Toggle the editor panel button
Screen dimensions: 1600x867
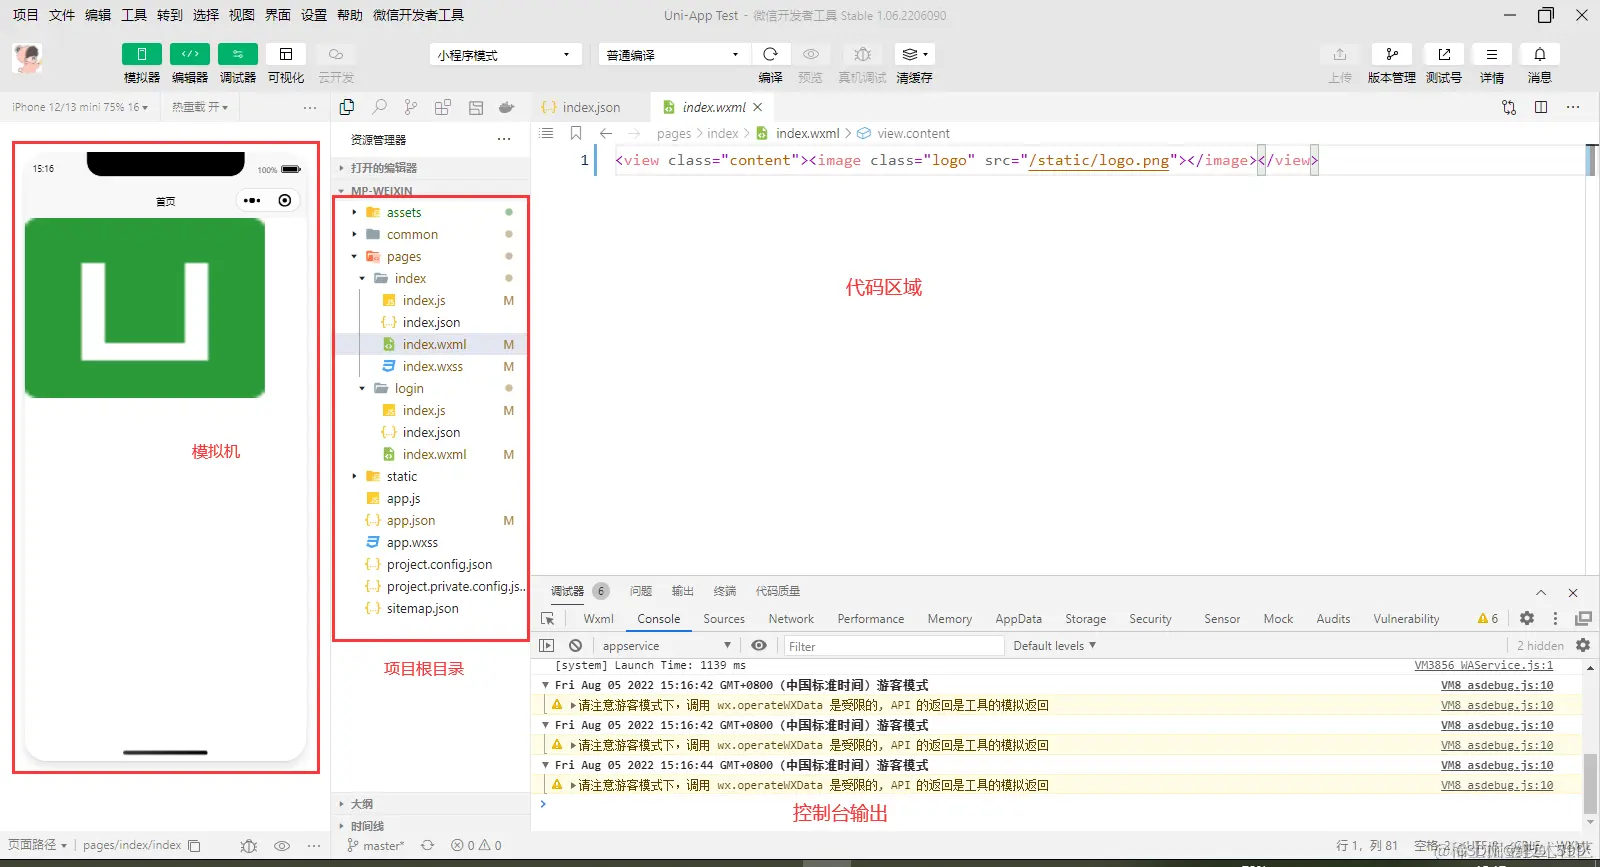coord(189,54)
